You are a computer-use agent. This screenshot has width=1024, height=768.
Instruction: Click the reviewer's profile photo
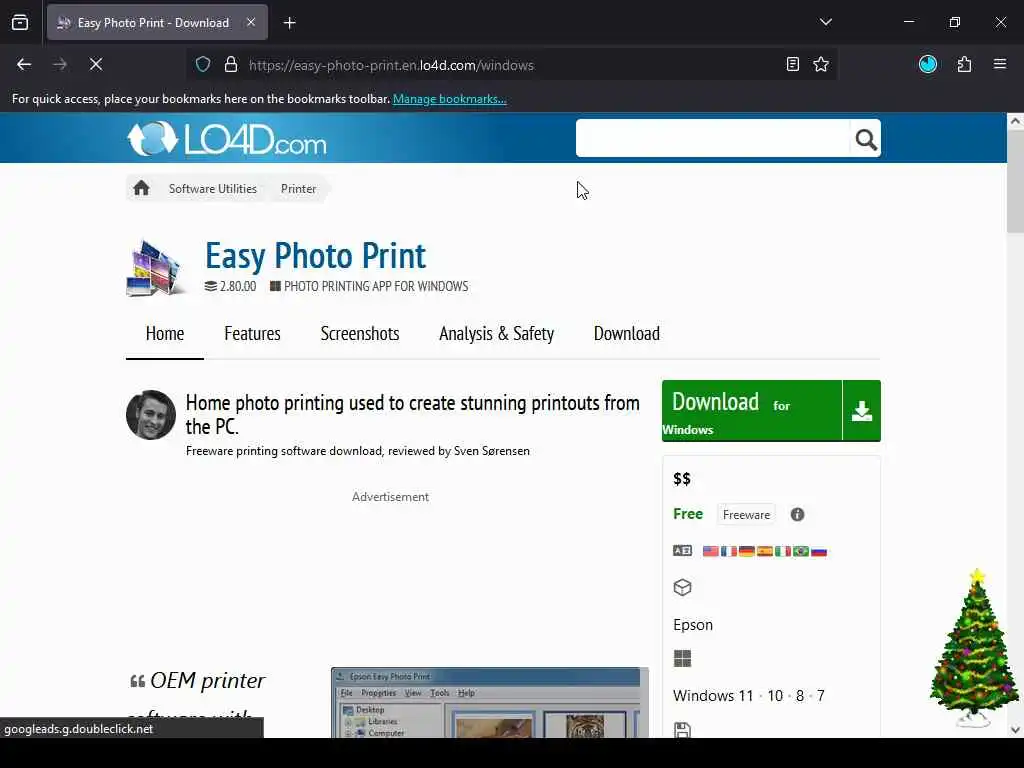(x=151, y=415)
